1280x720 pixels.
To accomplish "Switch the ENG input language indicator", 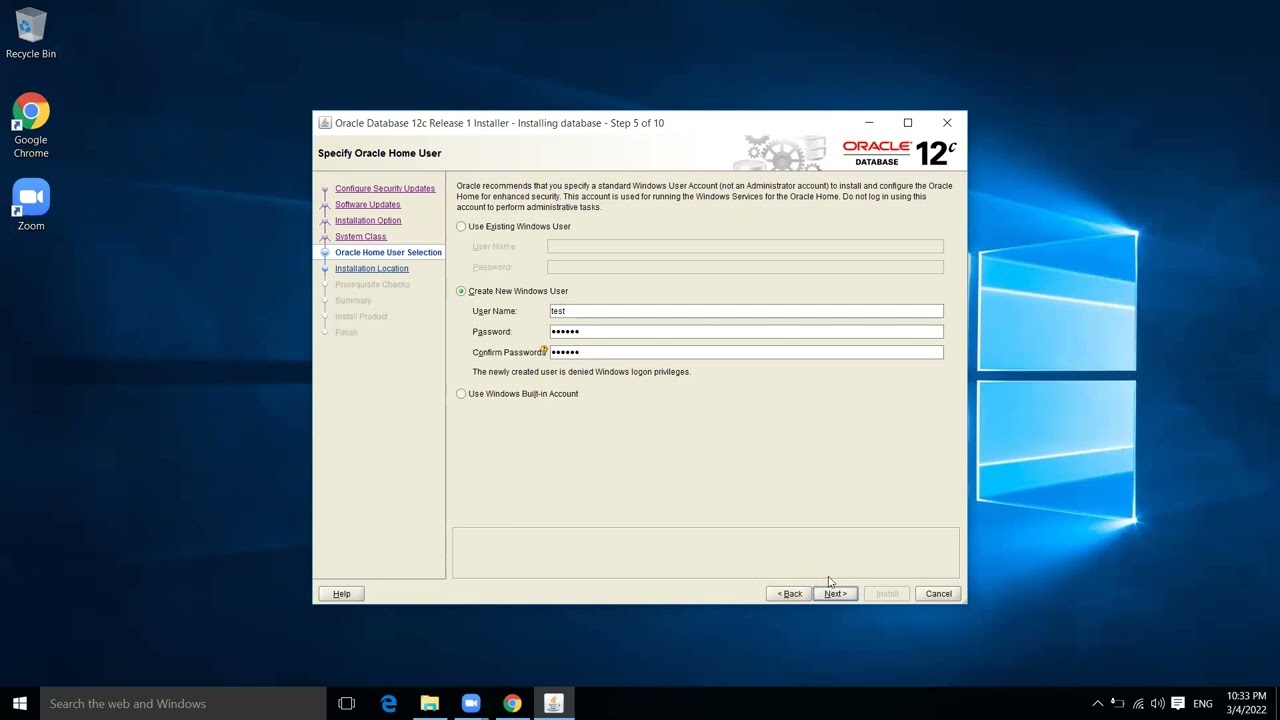I will (x=1203, y=704).
